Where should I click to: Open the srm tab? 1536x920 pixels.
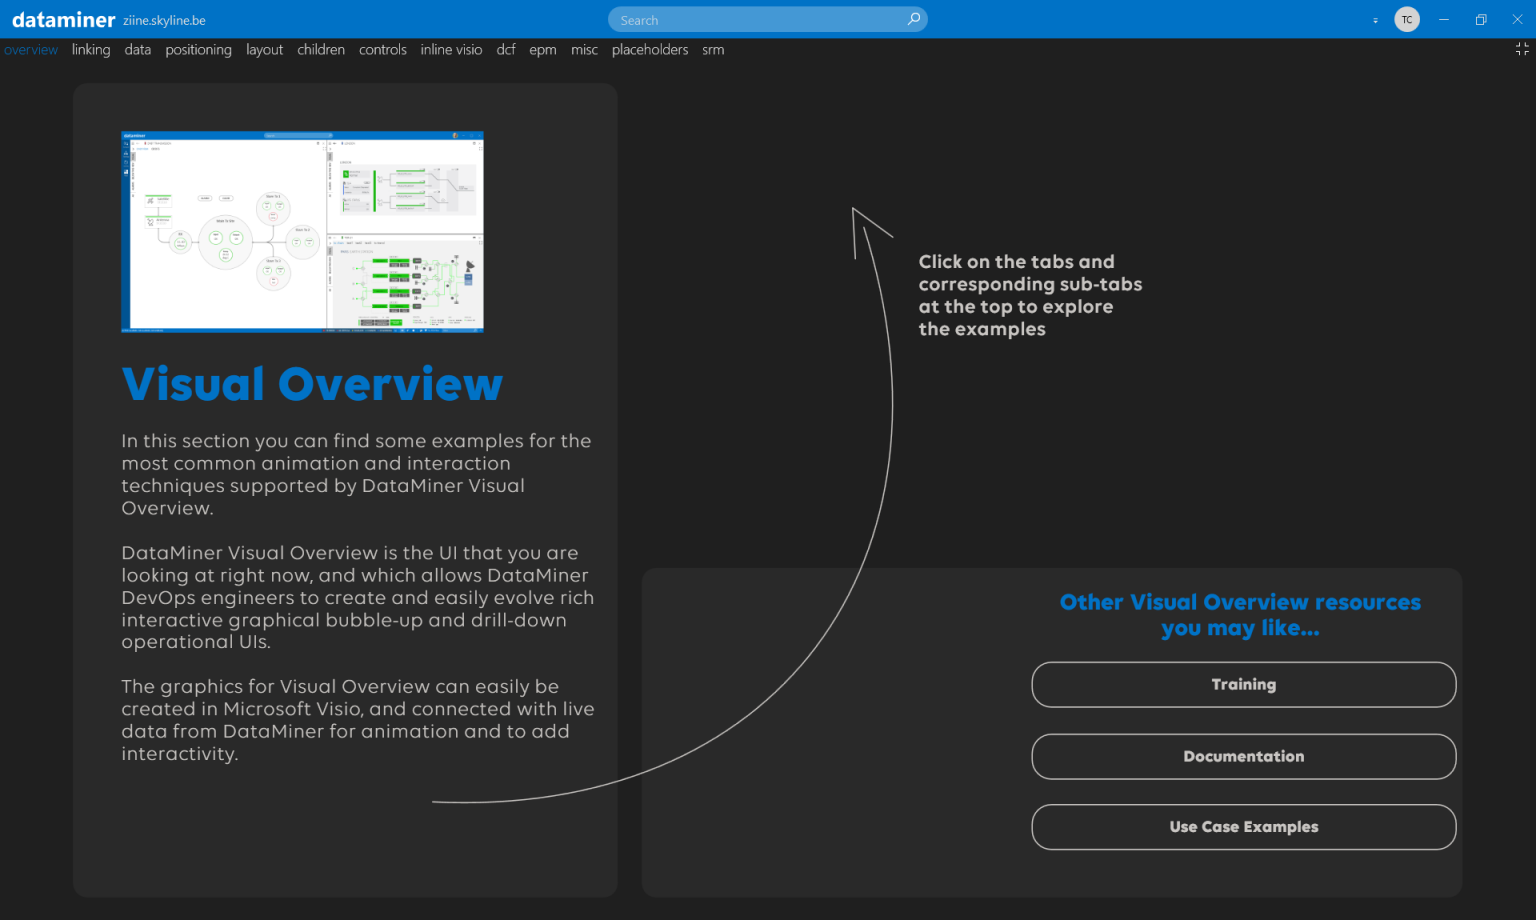(713, 49)
